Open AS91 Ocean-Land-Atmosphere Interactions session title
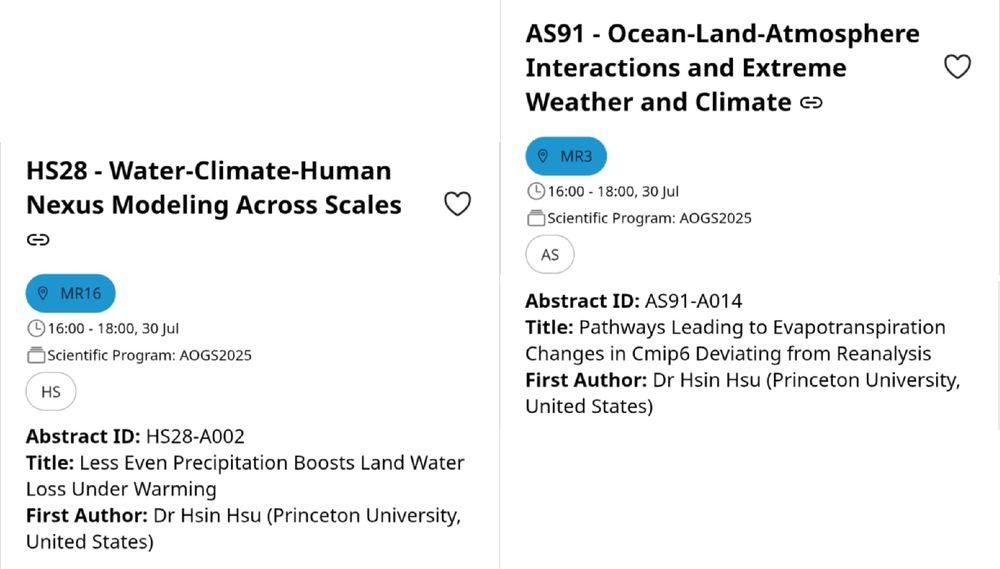This screenshot has height=569, width=1000. click(x=722, y=68)
